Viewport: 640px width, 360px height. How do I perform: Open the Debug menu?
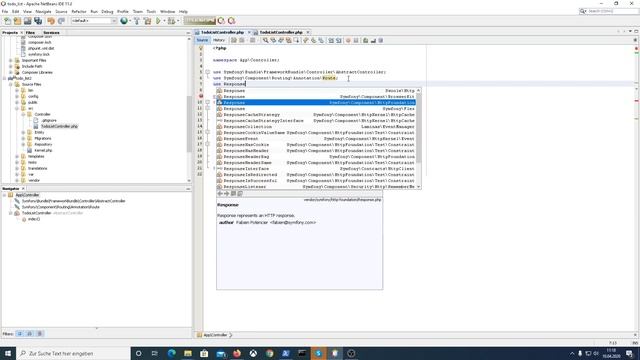[x=107, y=11]
